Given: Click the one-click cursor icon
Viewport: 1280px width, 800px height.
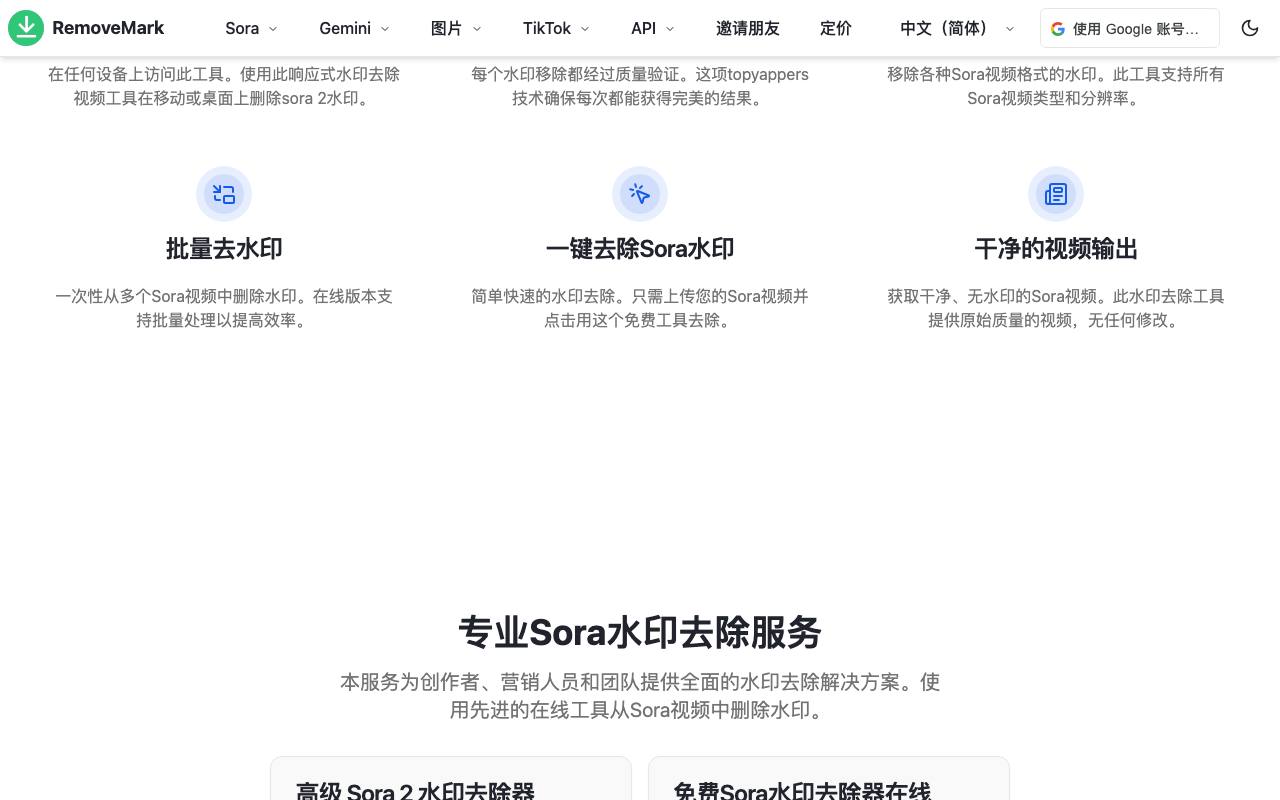Looking at the screenshot, I should 640,194.
